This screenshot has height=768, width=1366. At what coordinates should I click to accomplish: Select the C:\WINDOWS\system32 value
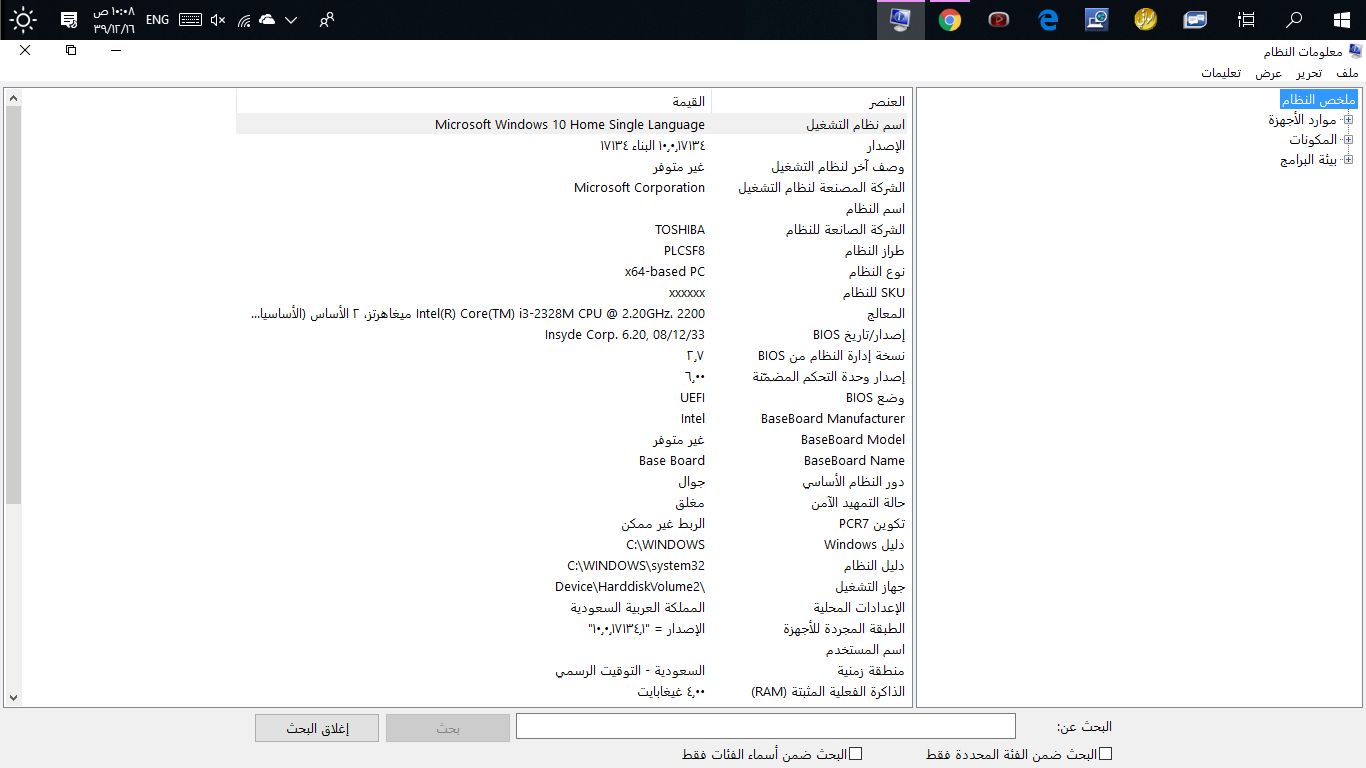636,565
